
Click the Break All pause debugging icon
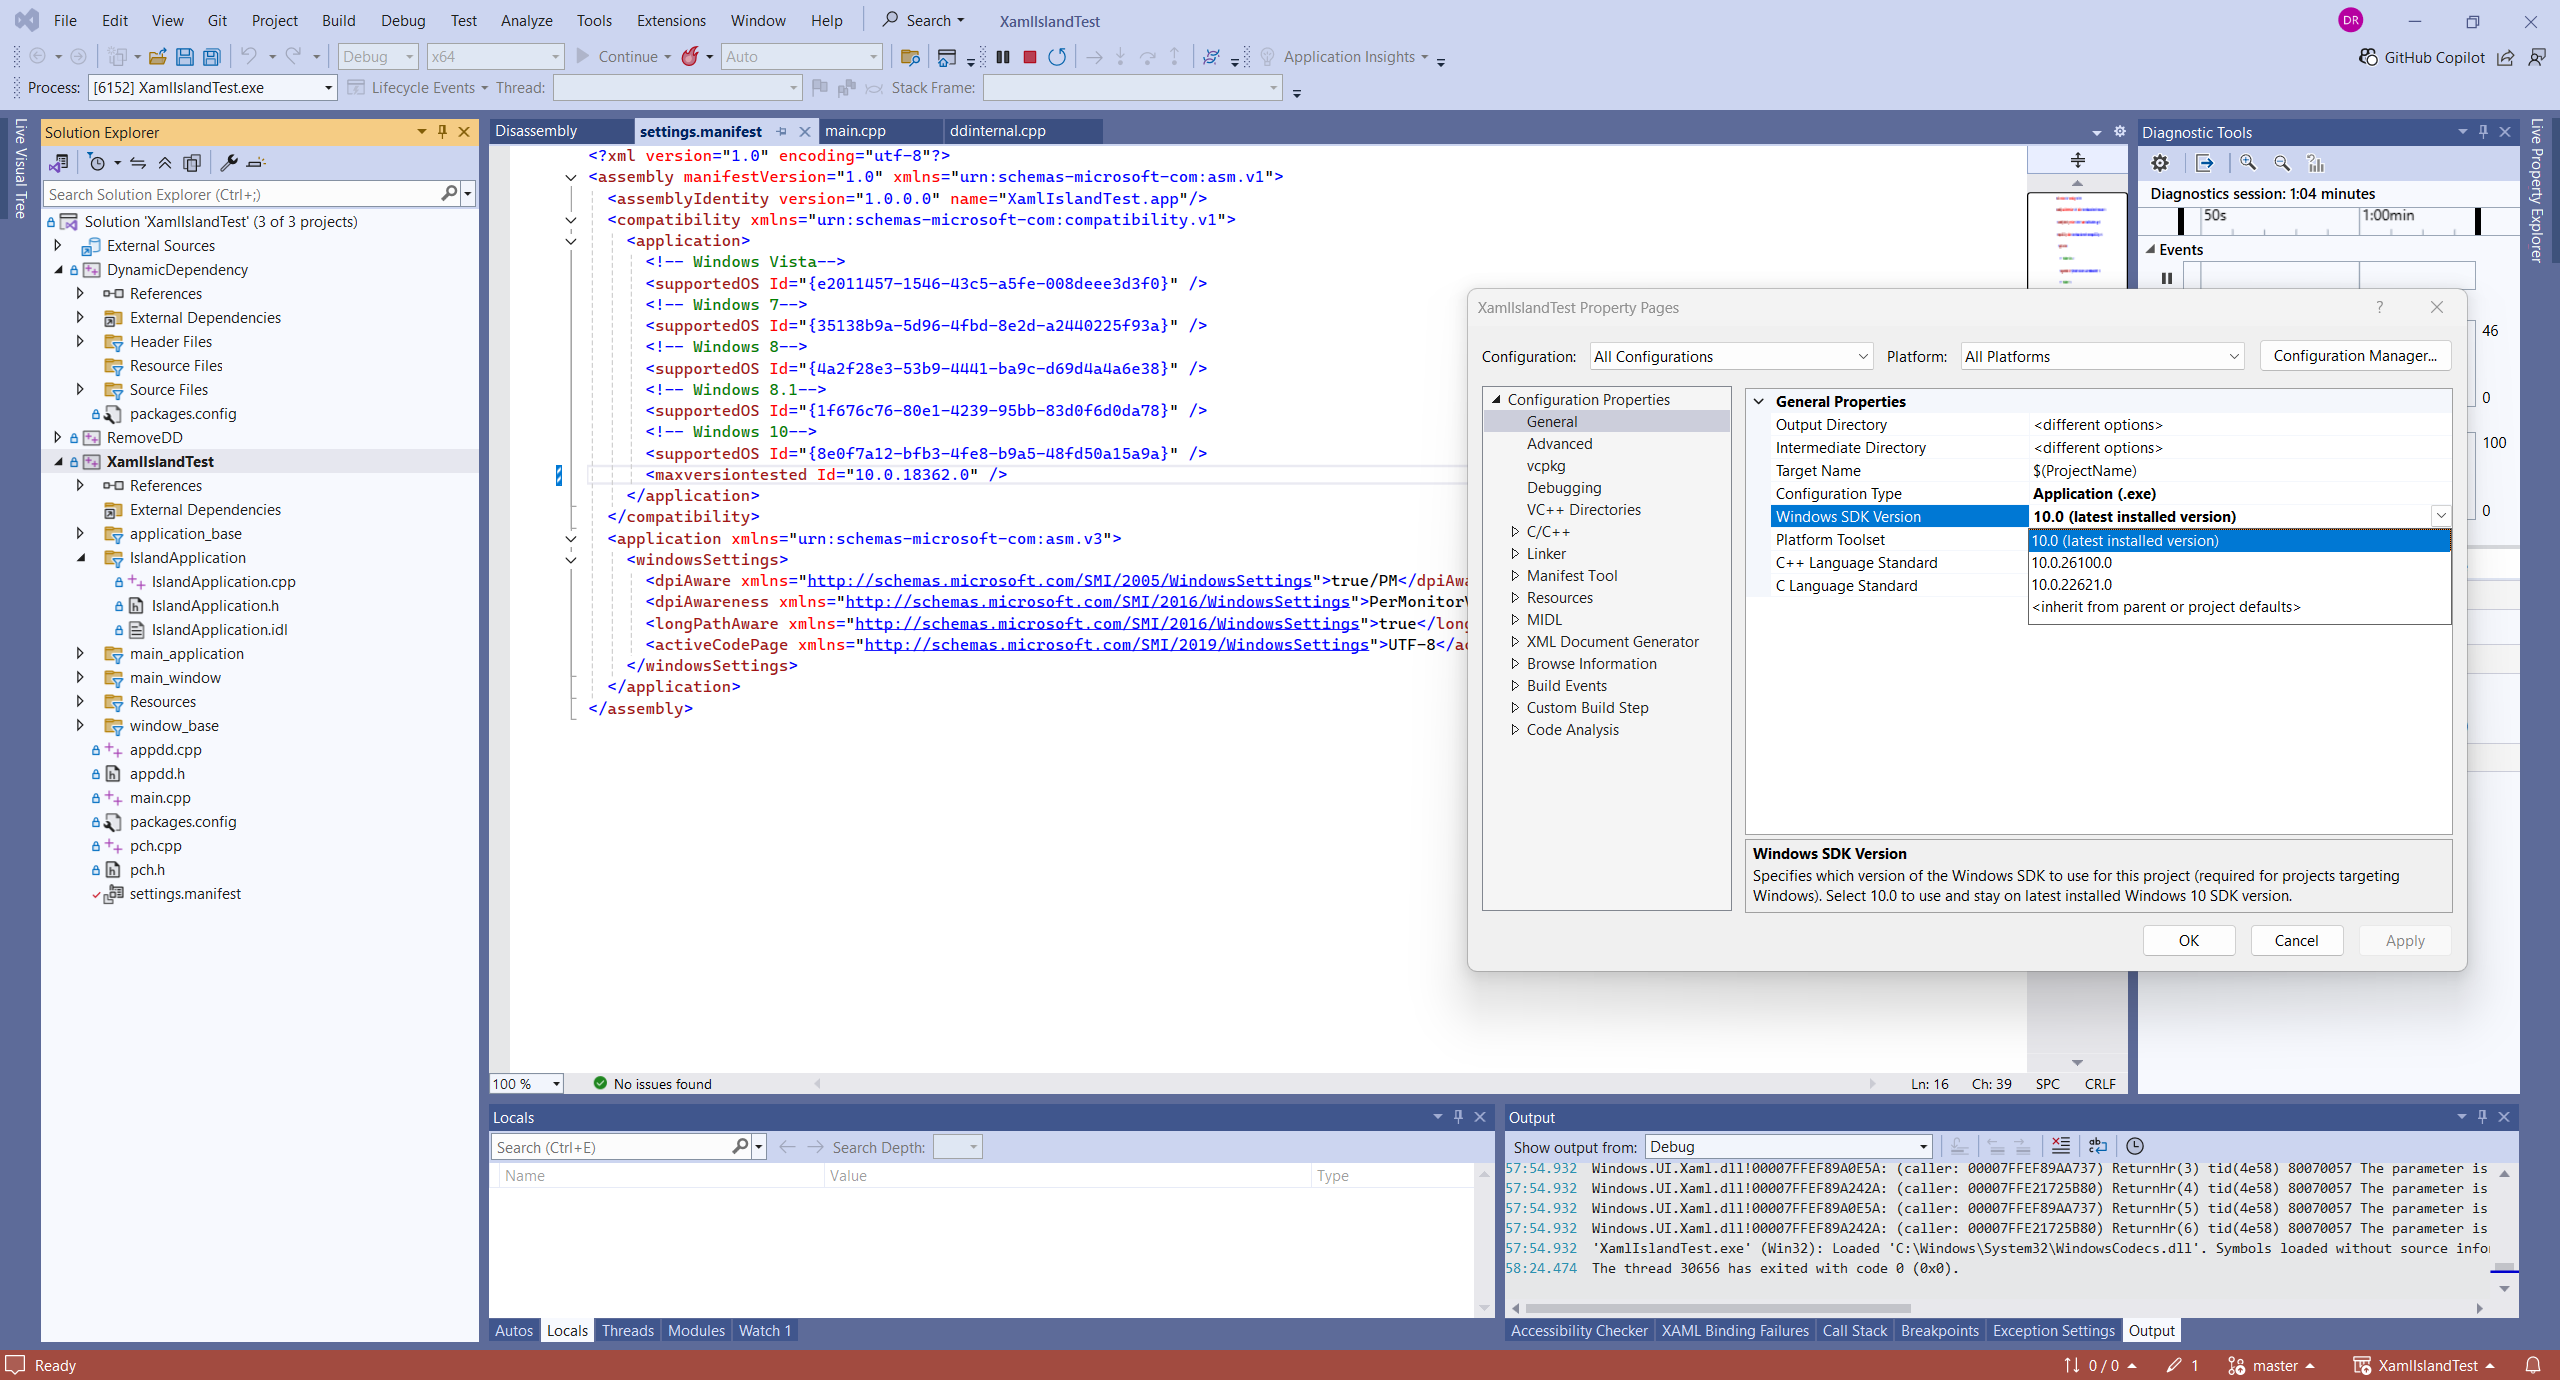[x=1003, y=57]
